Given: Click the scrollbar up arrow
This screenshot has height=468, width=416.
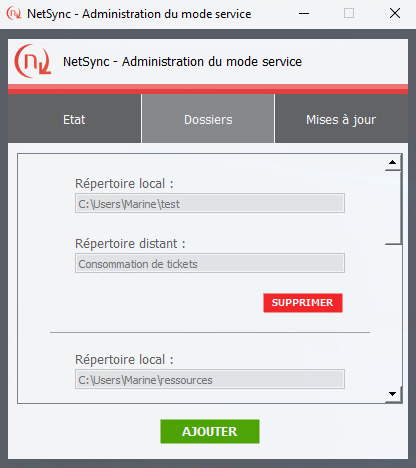Looking at the screenshot, I should pos(393,163).
